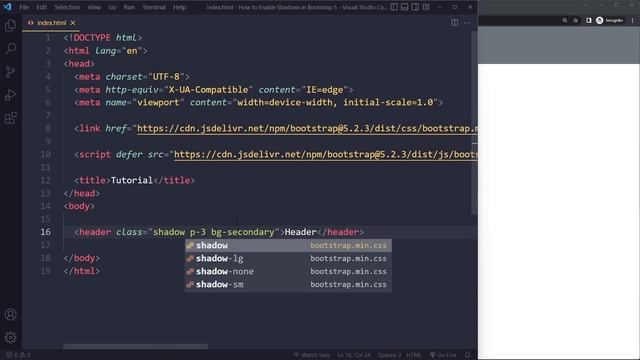Open the Help menu
This screenshot has height=360, width=640.
(180, 7)
